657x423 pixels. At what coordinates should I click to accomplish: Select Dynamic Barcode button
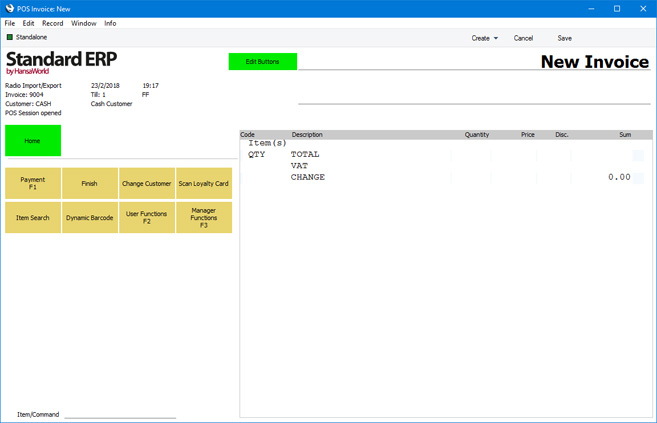coord(90,218)
